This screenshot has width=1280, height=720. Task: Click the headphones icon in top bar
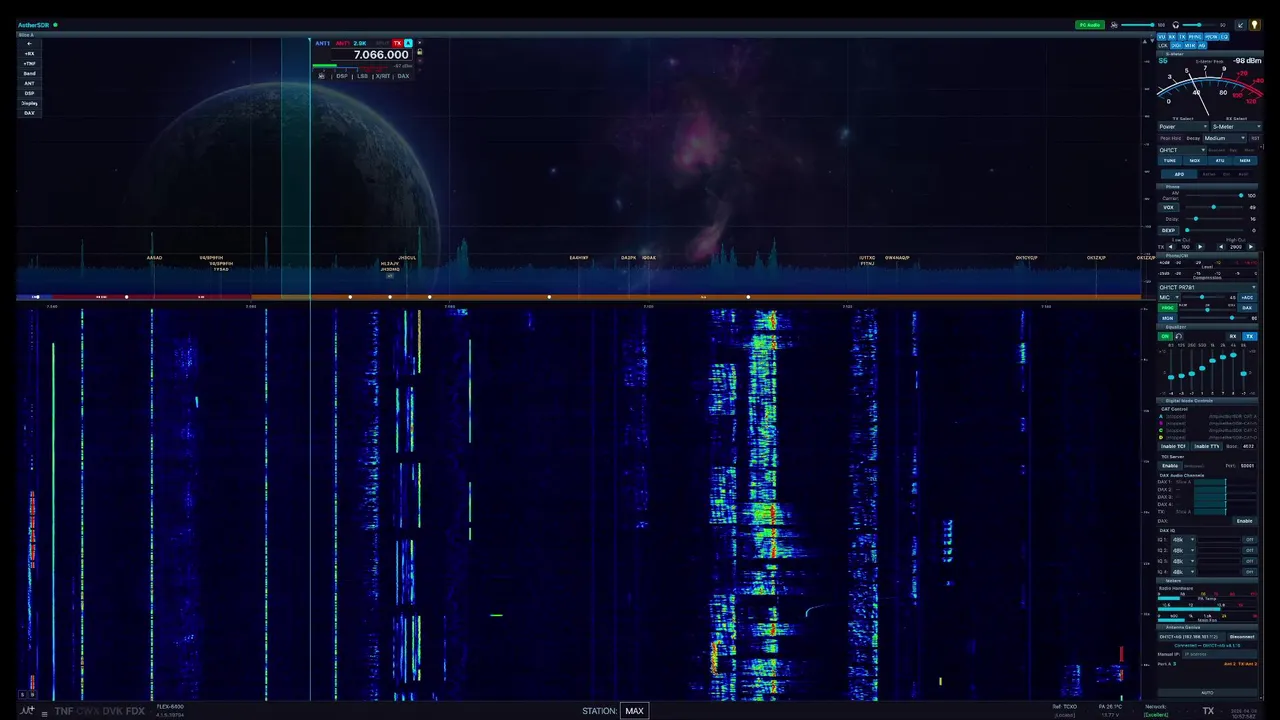(x=1176, y=25)
